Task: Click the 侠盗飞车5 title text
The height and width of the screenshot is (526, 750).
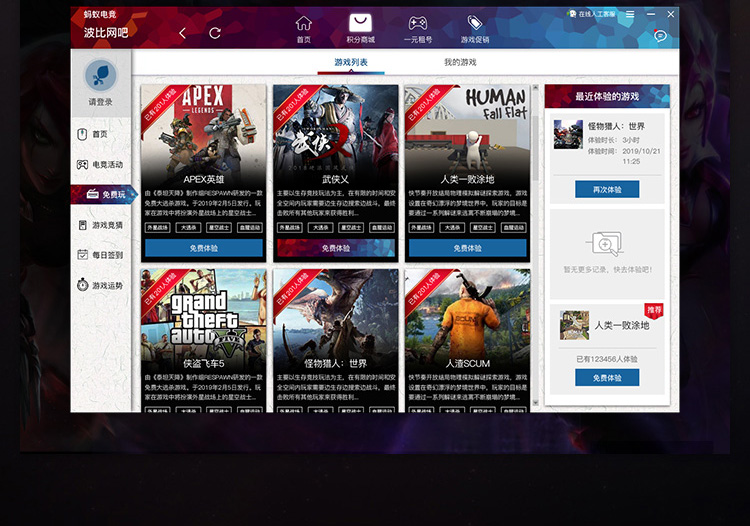Action: coord(204,363)
